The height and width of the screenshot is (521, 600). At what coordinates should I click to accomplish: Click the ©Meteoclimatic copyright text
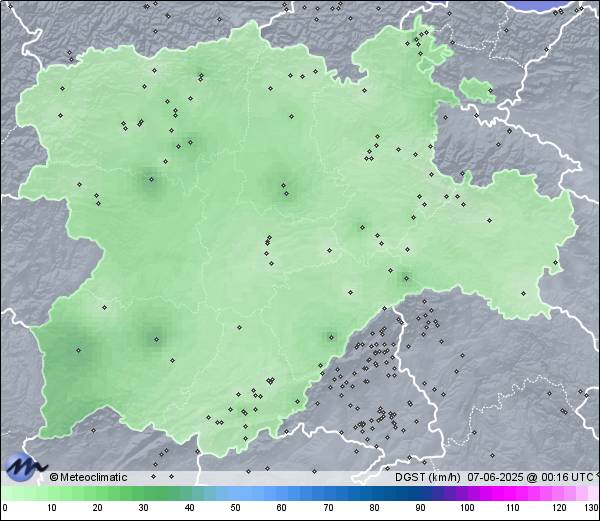[88, 477]
